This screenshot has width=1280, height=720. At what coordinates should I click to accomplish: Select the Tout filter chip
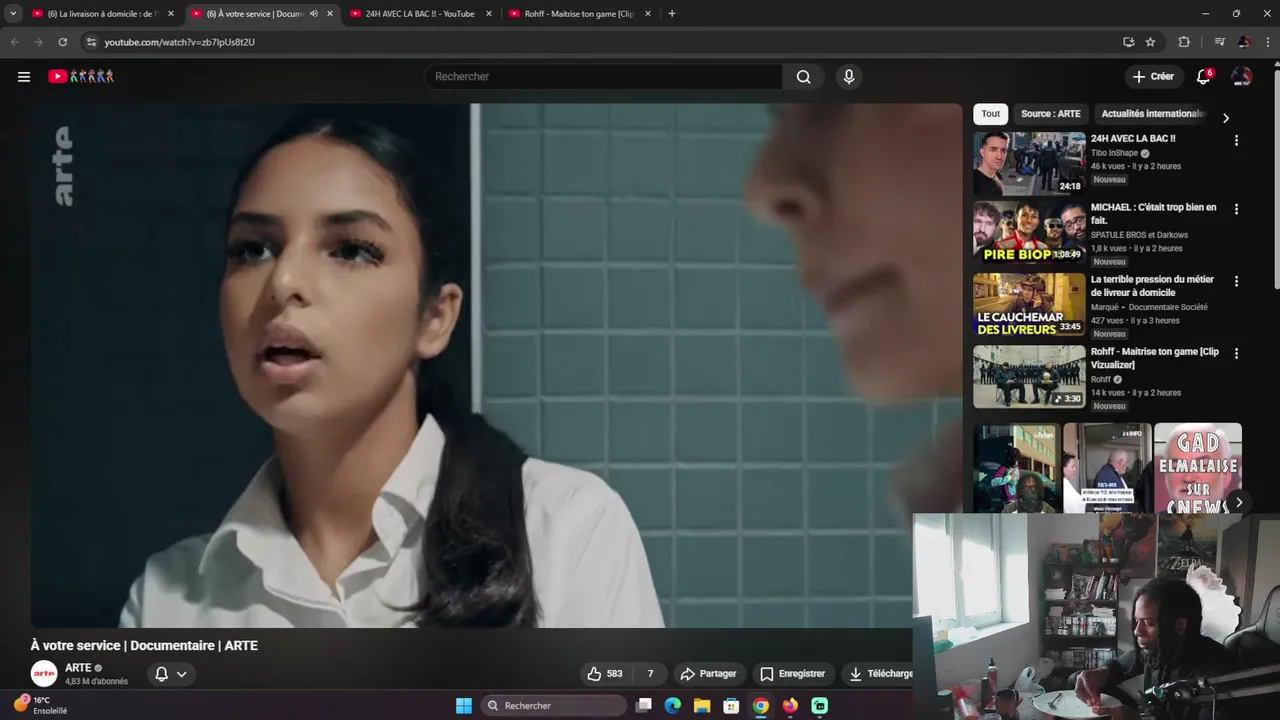pyautogui.click(x=990, y=114)
